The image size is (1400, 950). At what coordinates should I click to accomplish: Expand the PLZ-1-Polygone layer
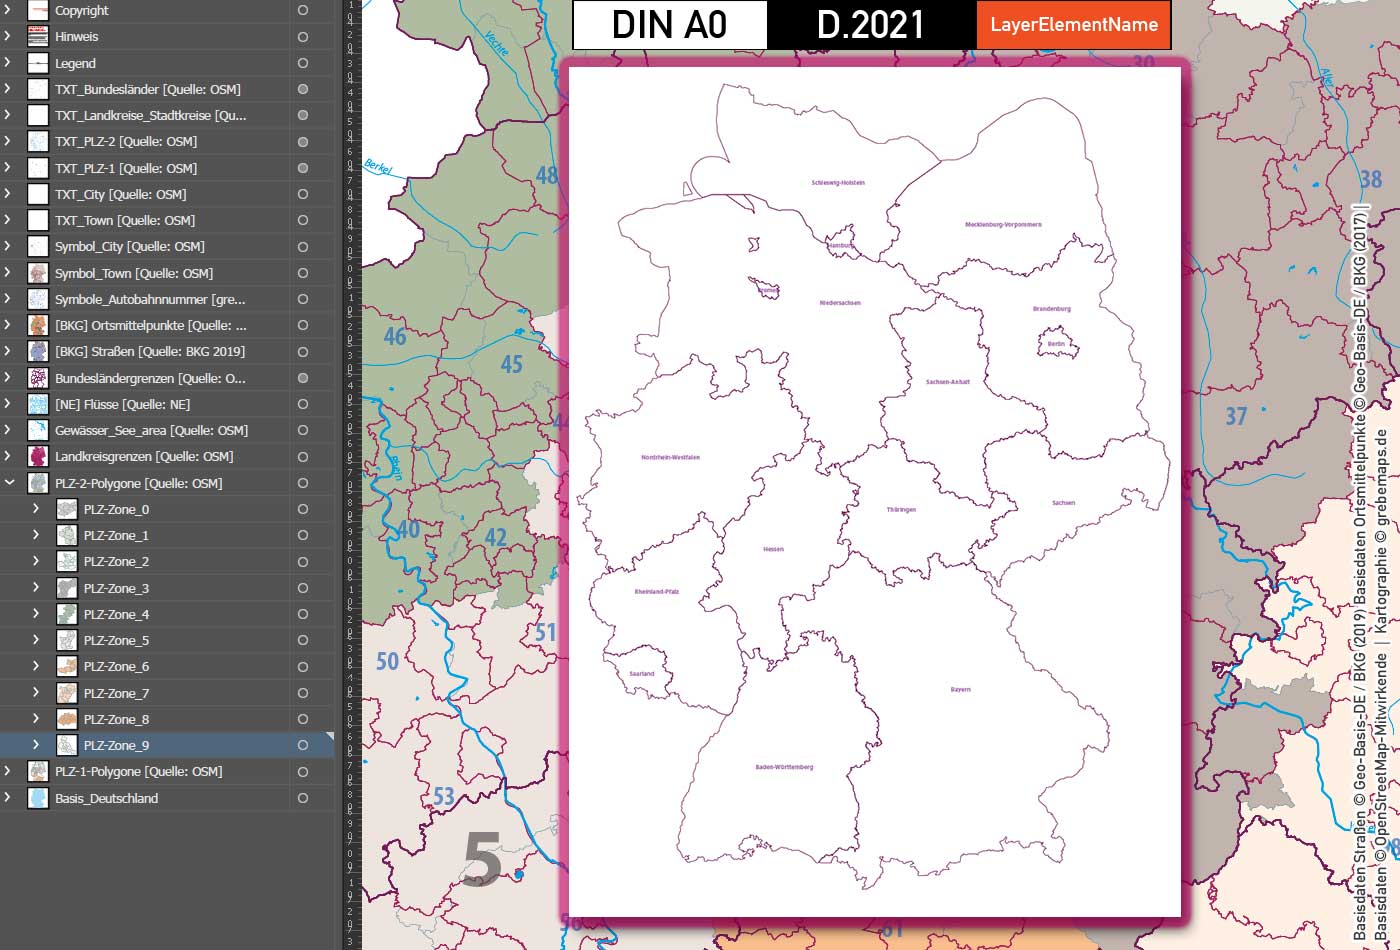[x=7, y=771]
